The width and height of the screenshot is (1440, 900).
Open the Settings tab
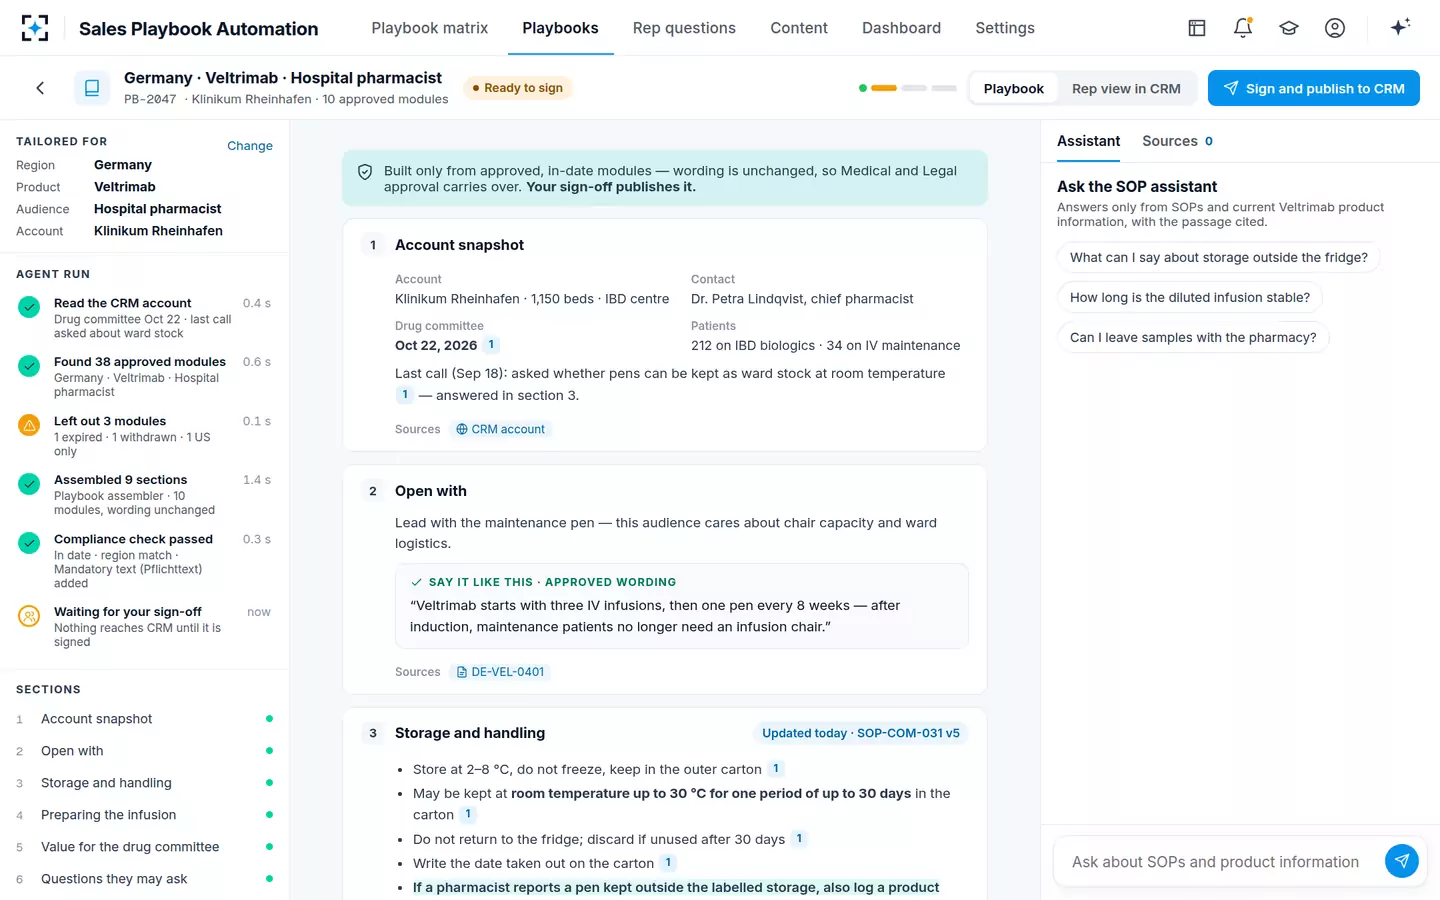point(1005,28)
